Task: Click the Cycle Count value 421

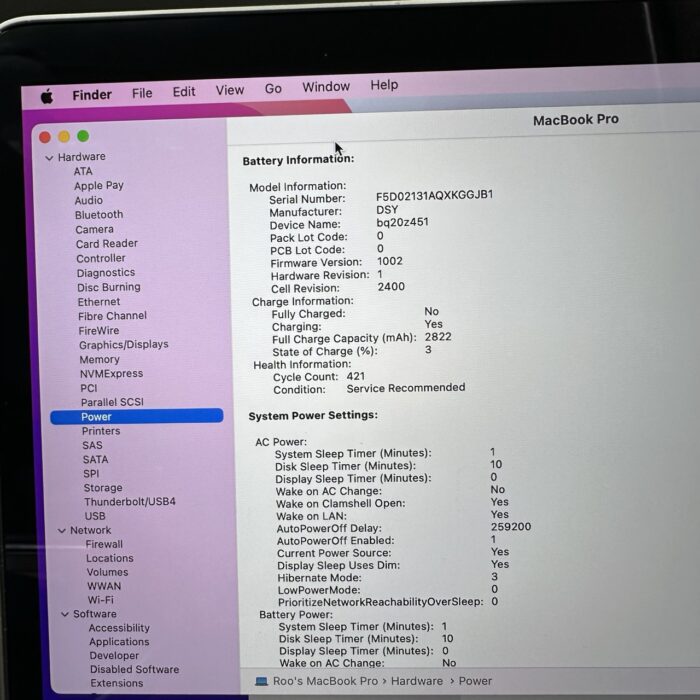Action: tap(355, 376)
